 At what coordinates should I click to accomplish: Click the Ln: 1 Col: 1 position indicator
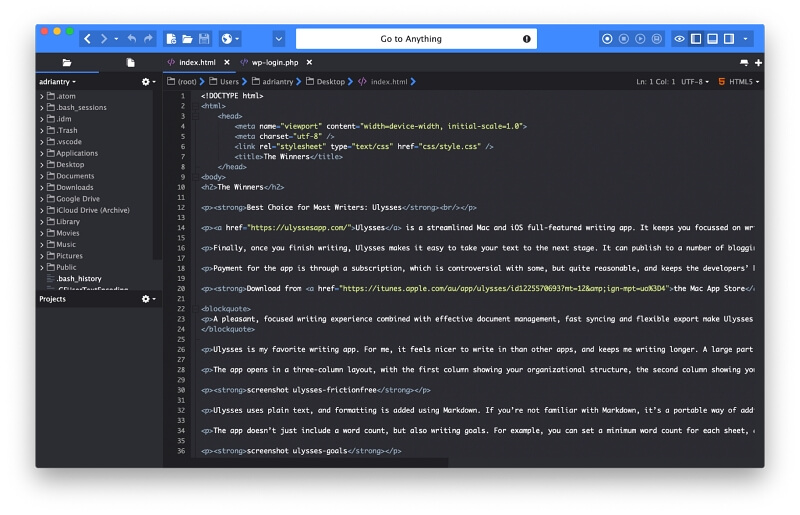coord(656,82)
